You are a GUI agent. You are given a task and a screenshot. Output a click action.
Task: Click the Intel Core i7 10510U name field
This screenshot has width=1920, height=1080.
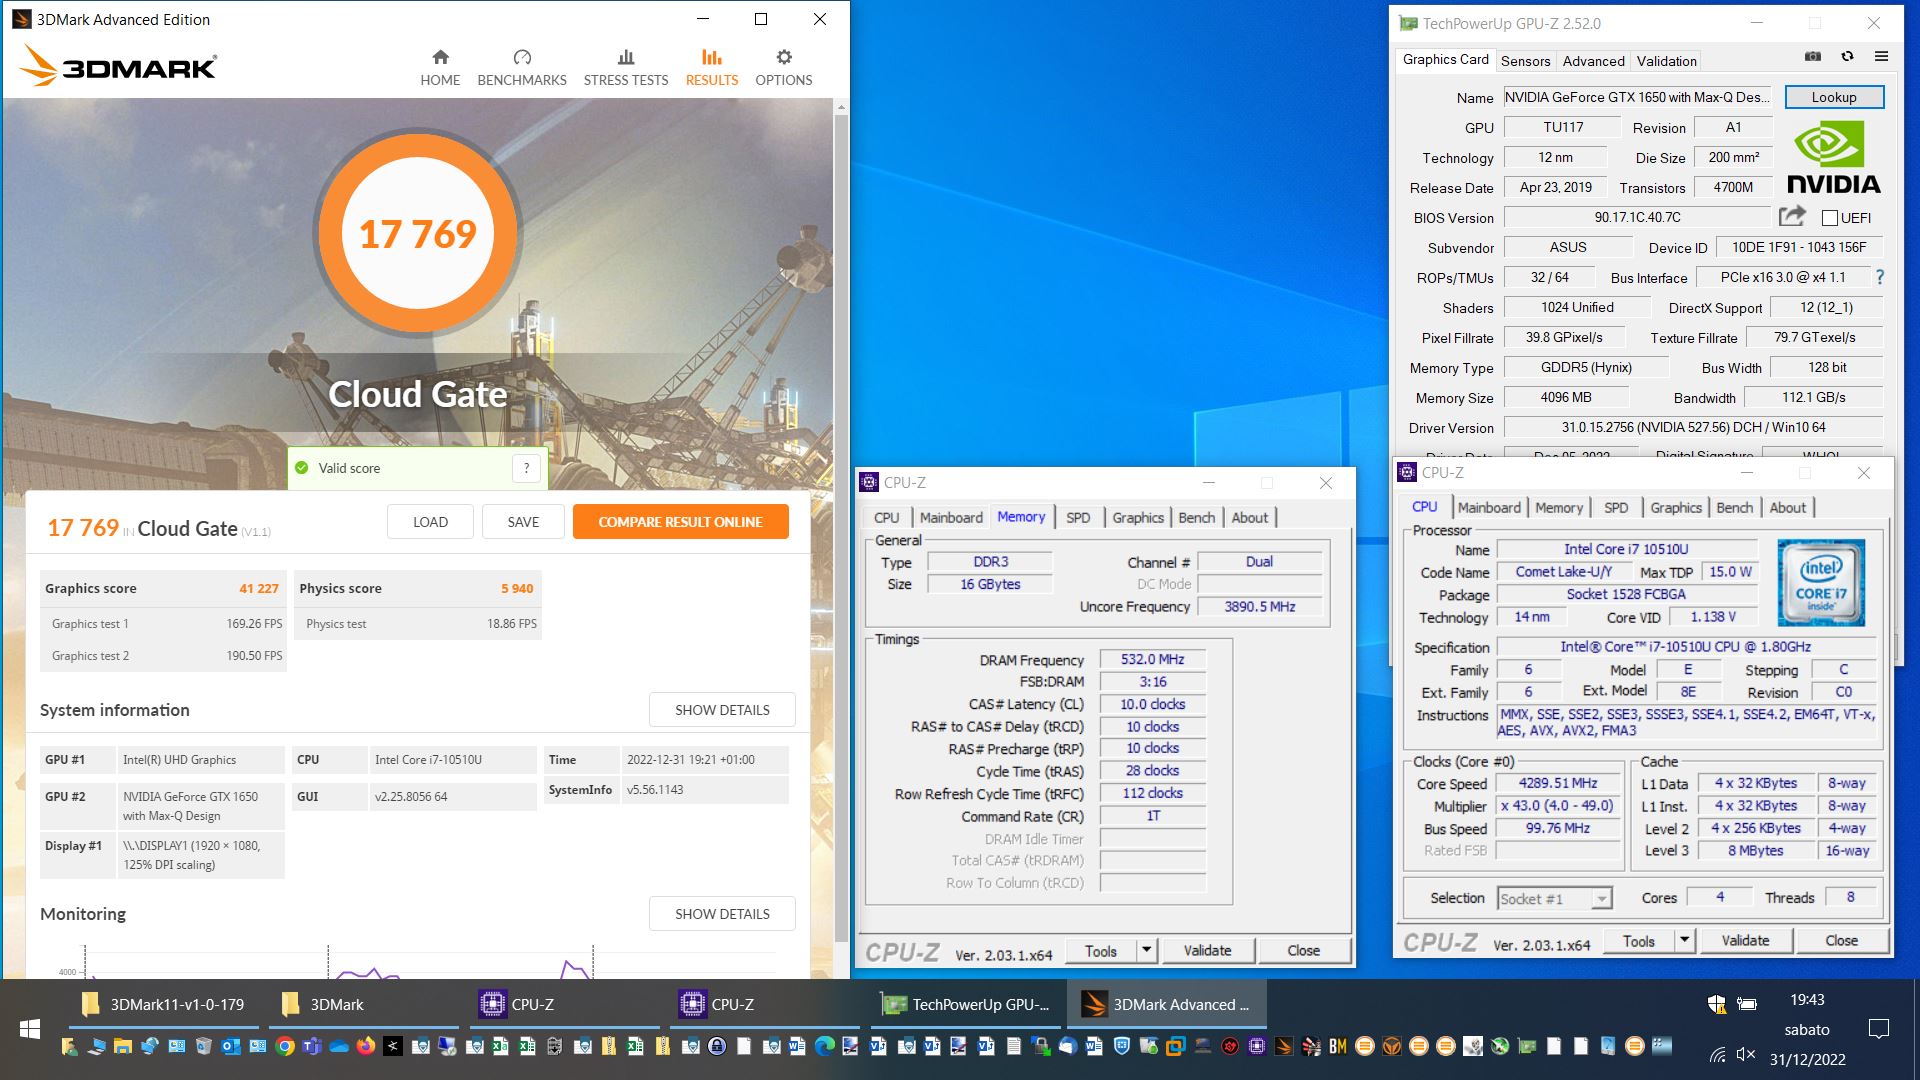(1626, 549)
